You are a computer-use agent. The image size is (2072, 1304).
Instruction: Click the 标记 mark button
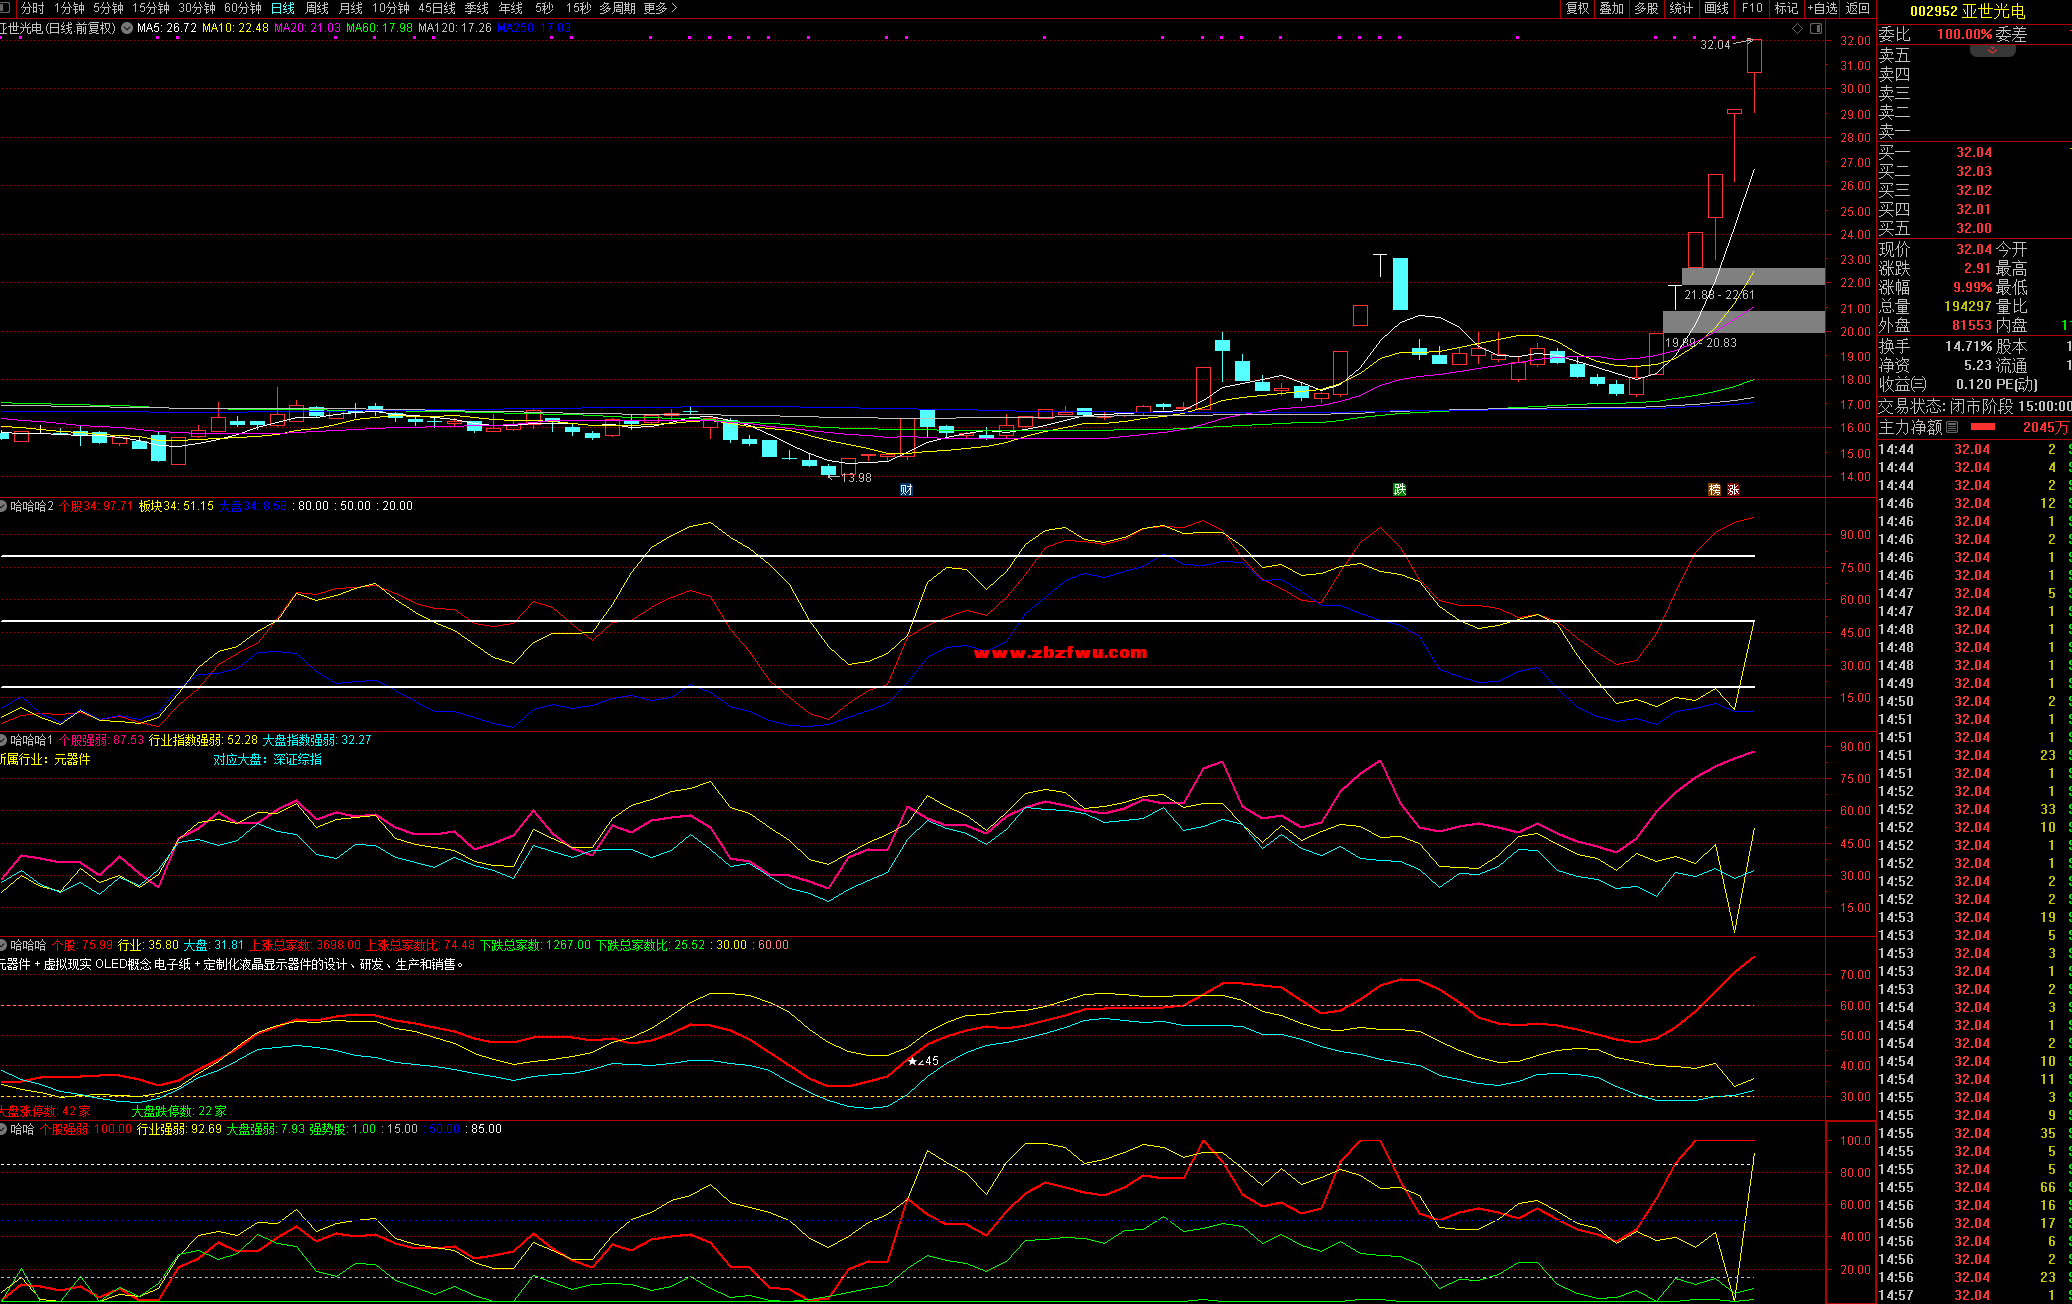point(1786,8)
